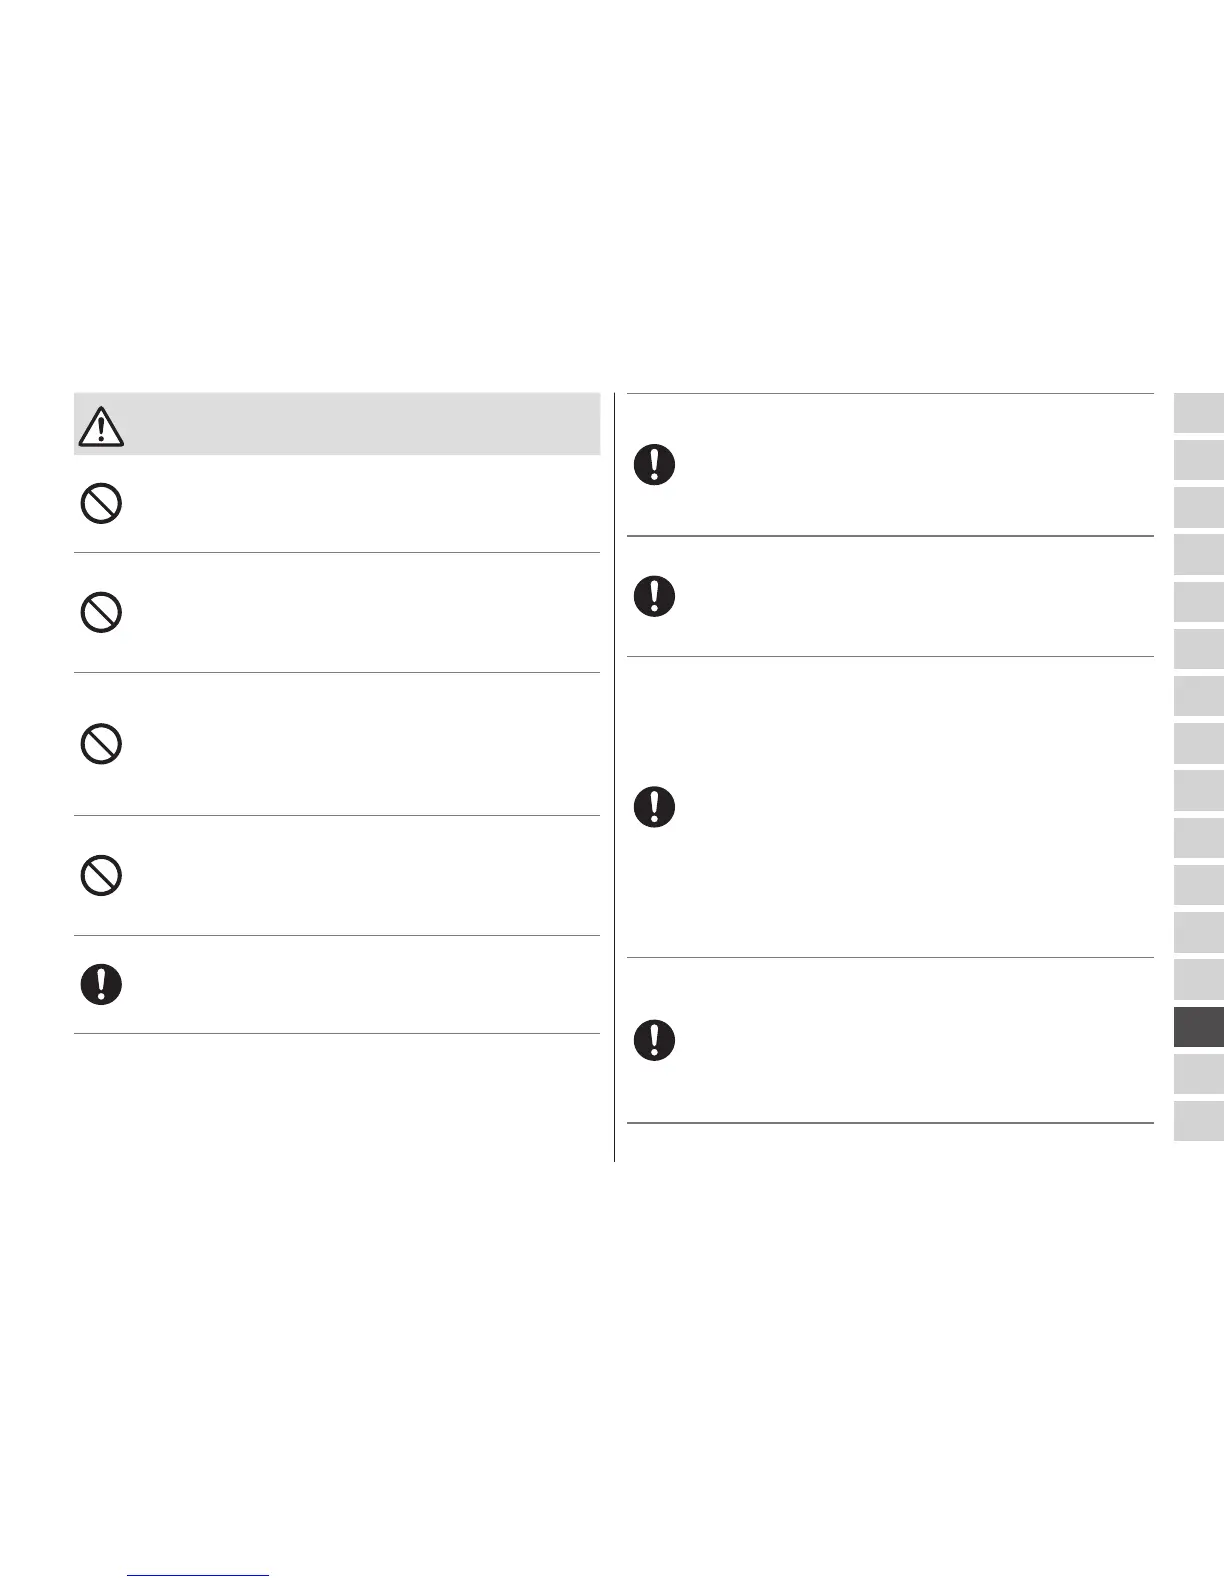Click the fourth, lowest prohibition icon

point(101,875)
